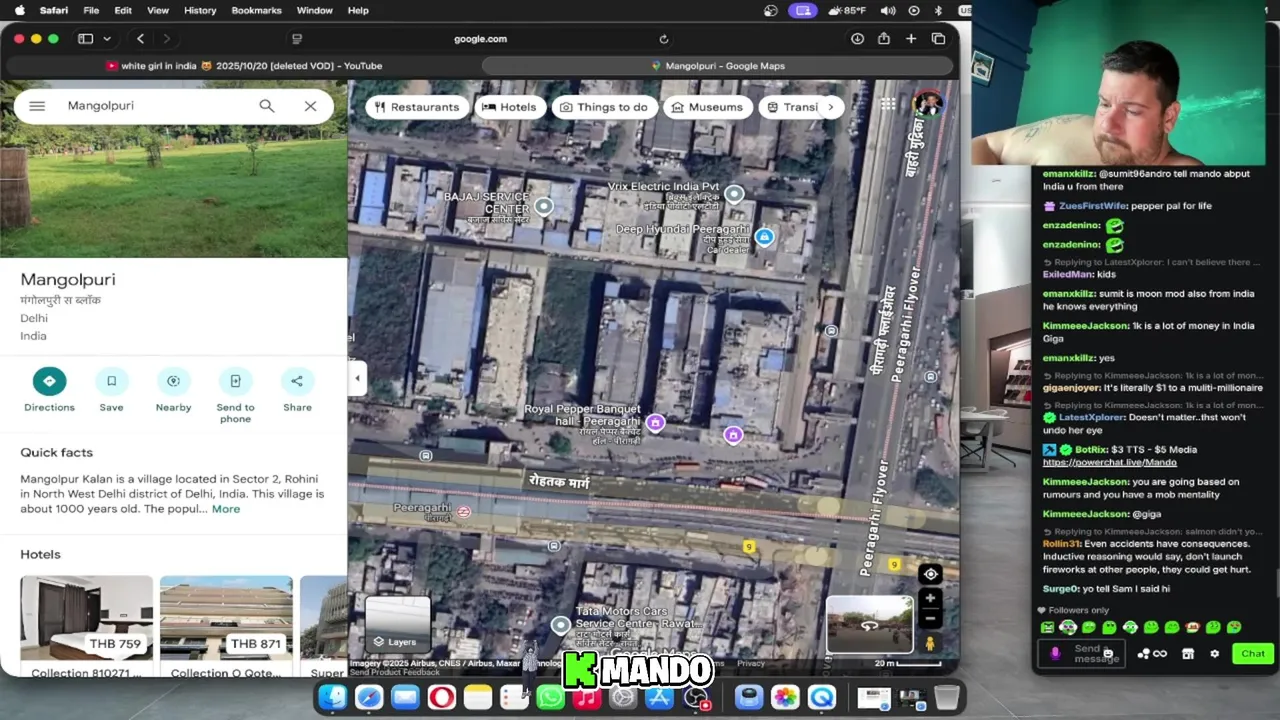Screen dimensions: 1280x720
Task: Open chat settings gear
Action: tap(1214, 653)
